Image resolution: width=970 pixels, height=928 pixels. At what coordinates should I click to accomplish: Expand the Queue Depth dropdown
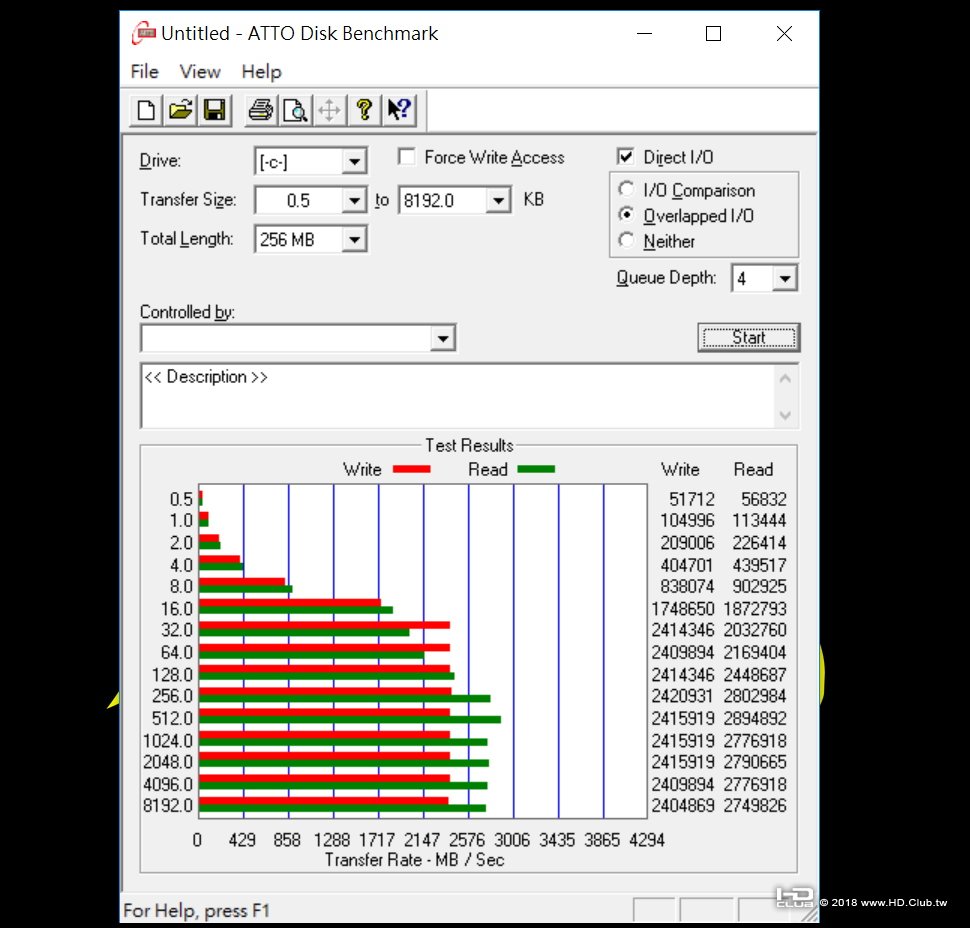tap(784, 278)
